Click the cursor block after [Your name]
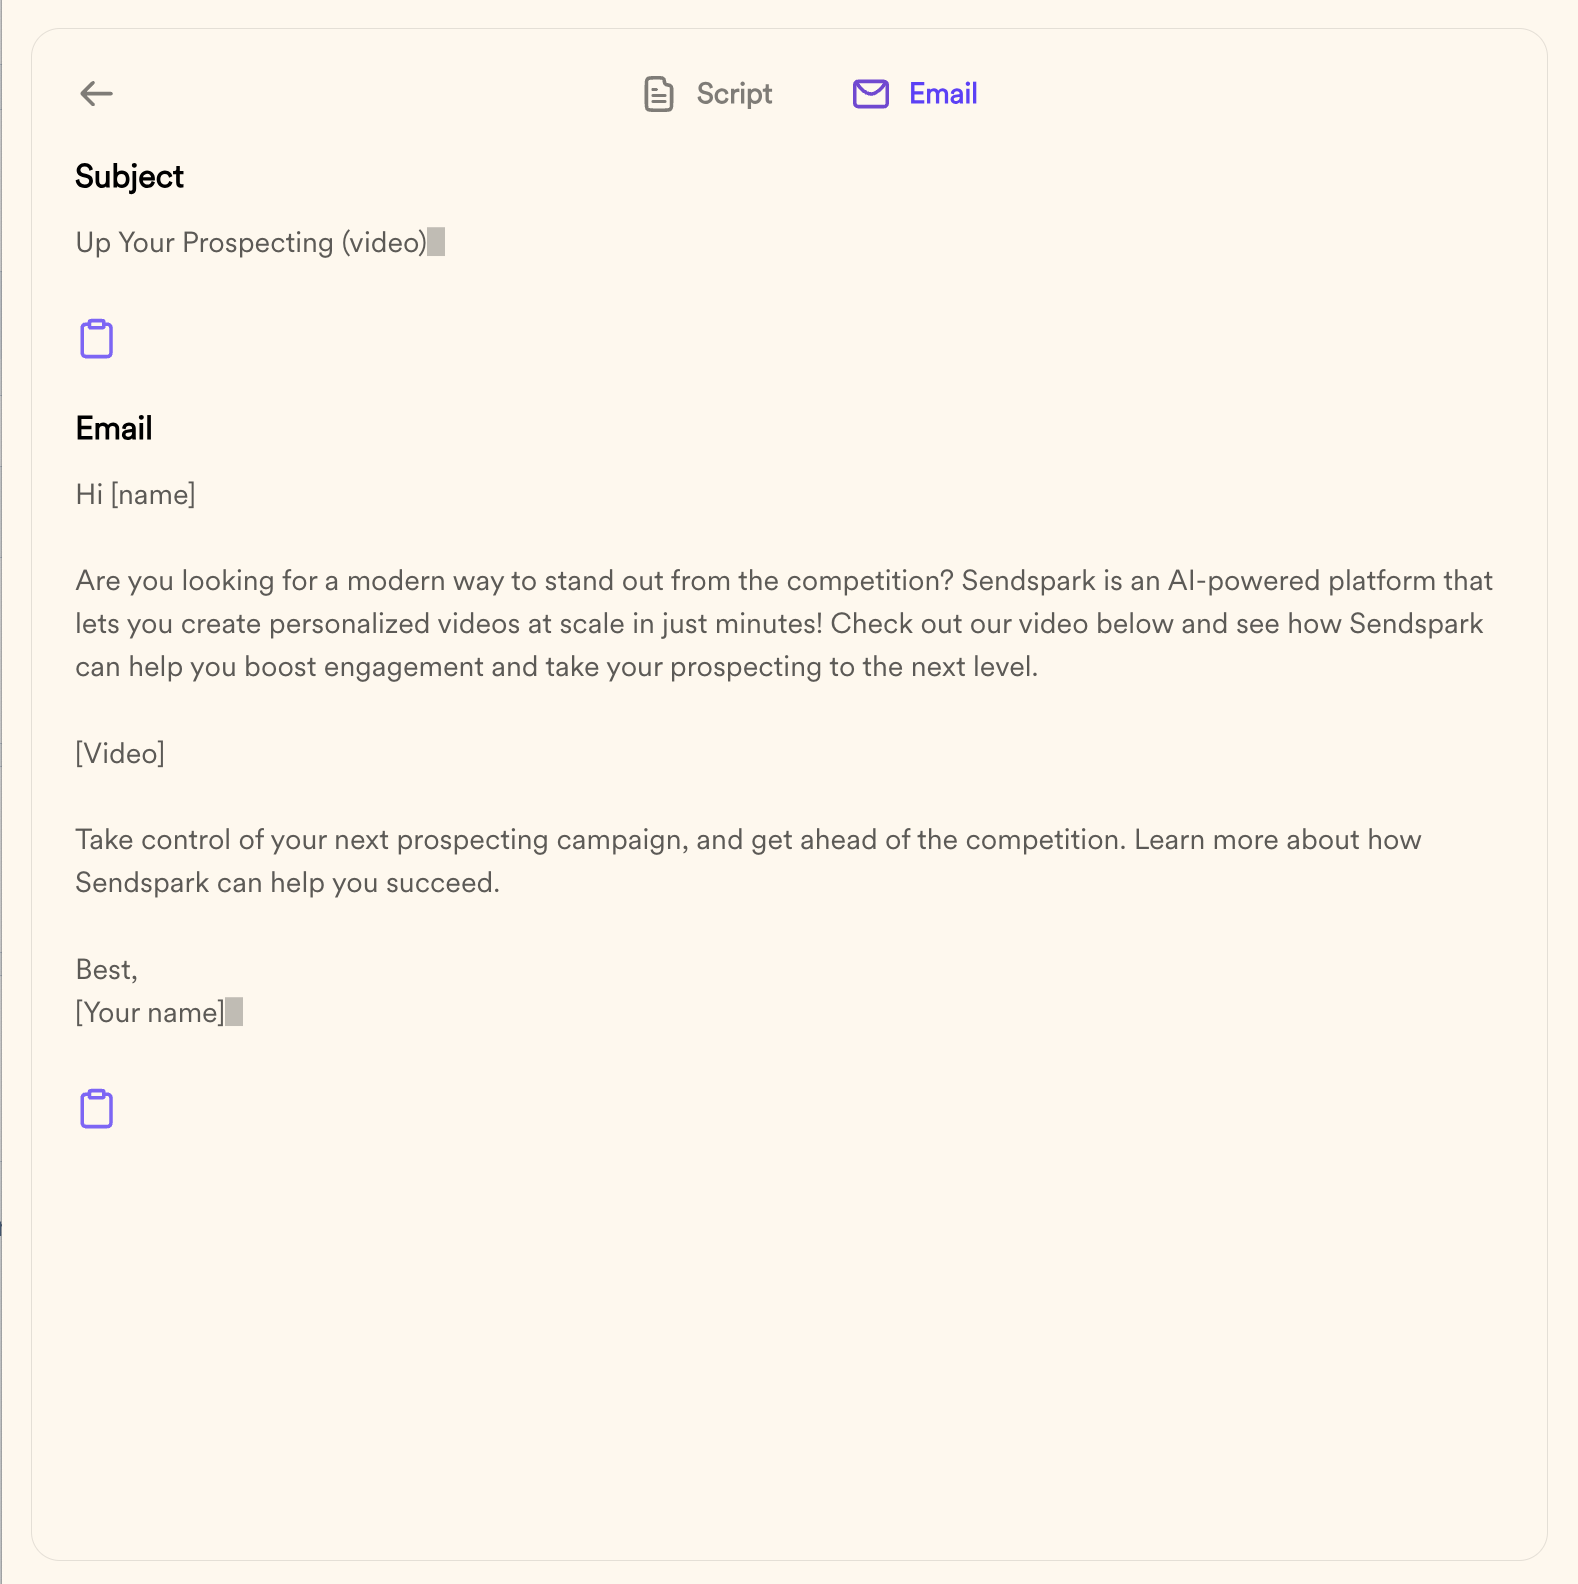 coord(234,1011)
